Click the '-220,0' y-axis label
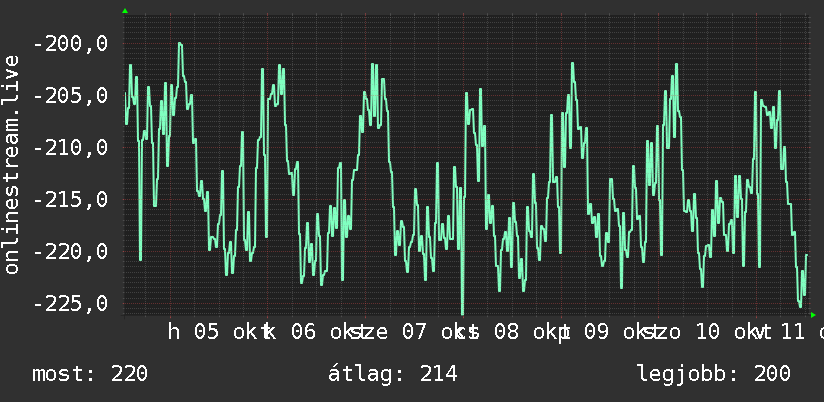Viewport: 824px width, 402px height. pyautogui.click(x=71, y=252)
